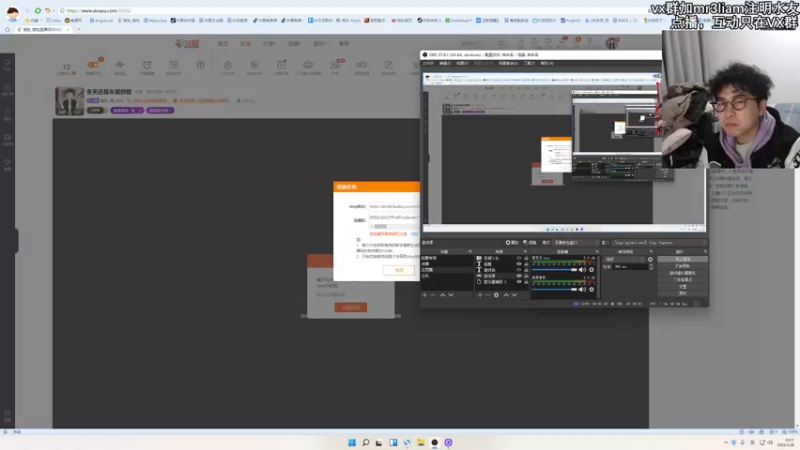Open Windows Start menu on taskbar

click(x=352, y=442)
